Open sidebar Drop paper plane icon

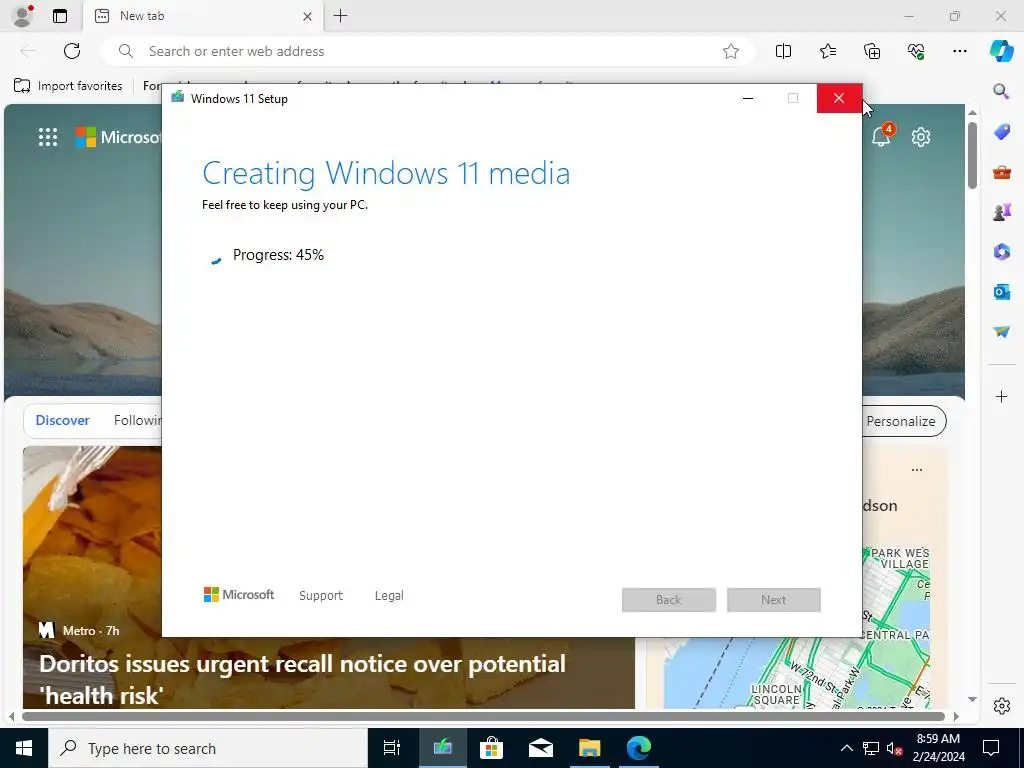[1001, 332]
